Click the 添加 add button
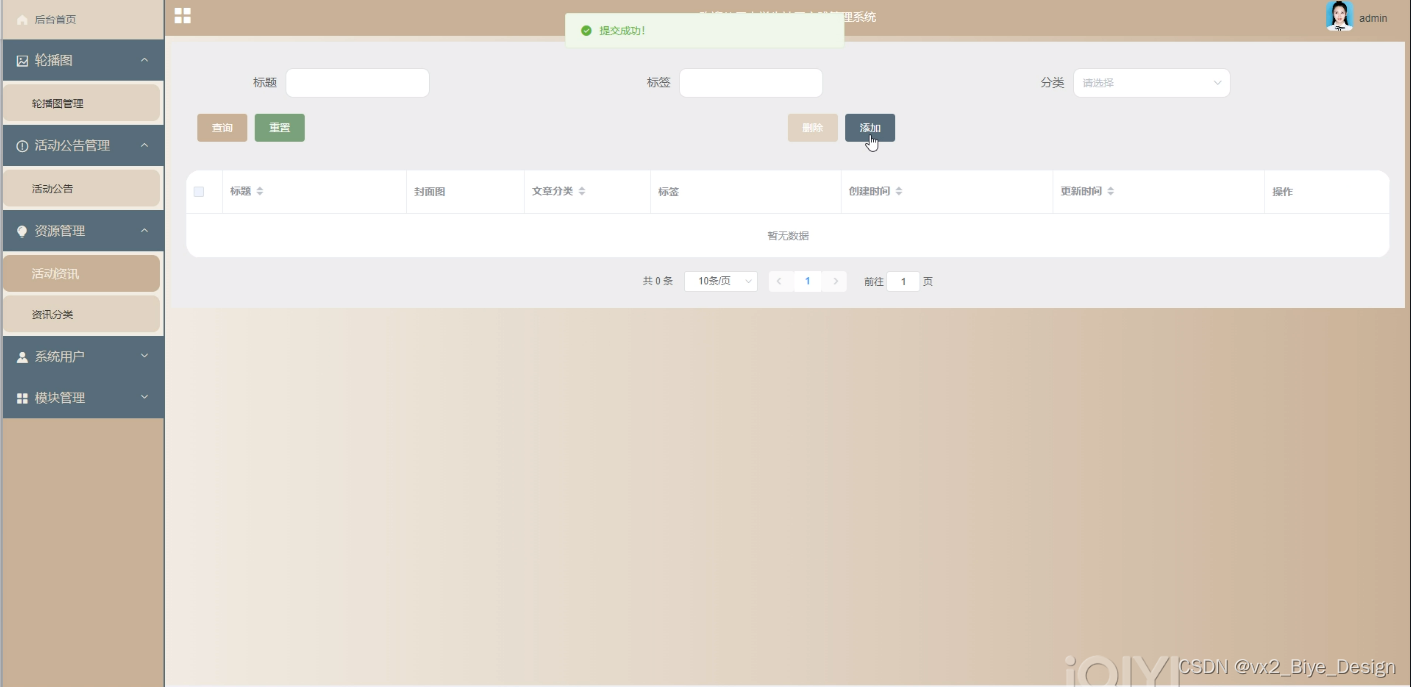 point(870,128)
